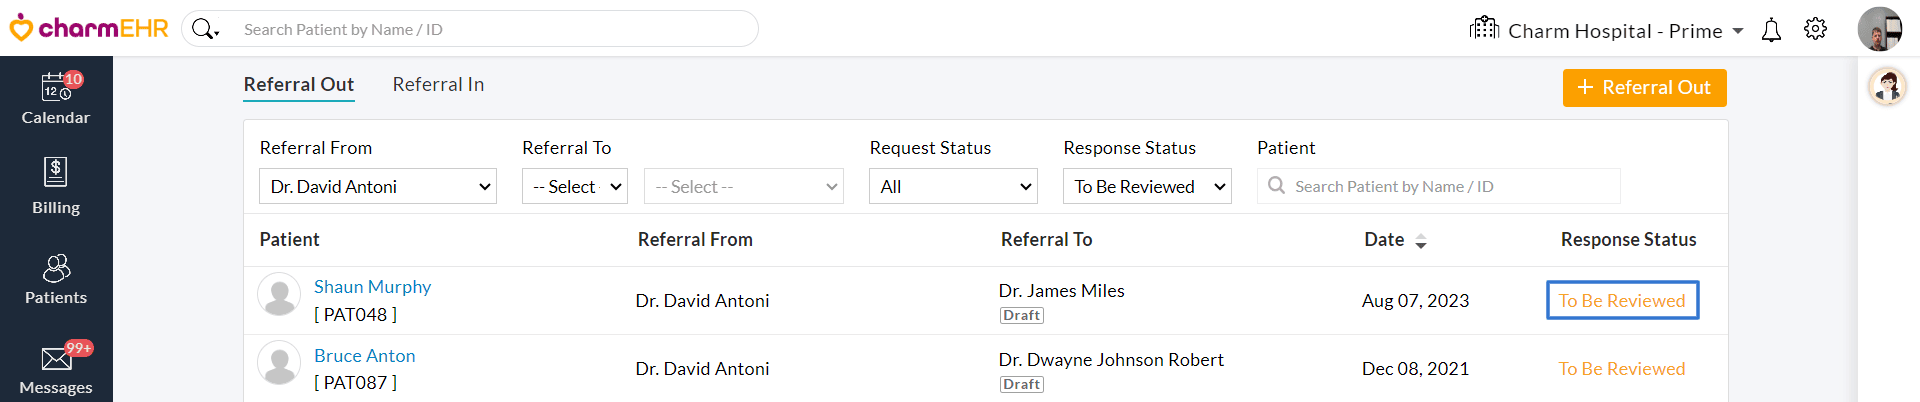The height and width of the screenshot is (402, 1920).
Task: Switch to the Referral In tab
Action: 438,85
